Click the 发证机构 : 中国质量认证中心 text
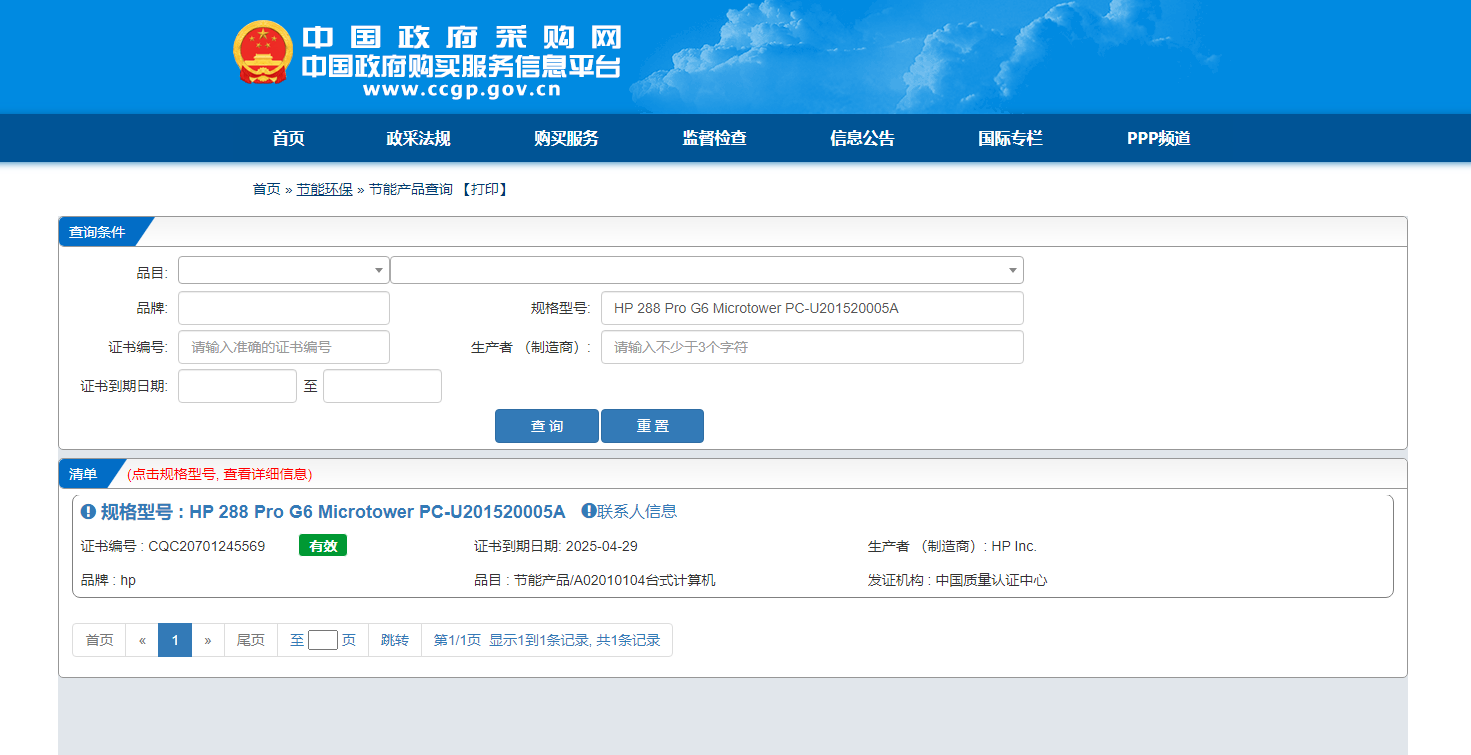 (x=957, y=580)
